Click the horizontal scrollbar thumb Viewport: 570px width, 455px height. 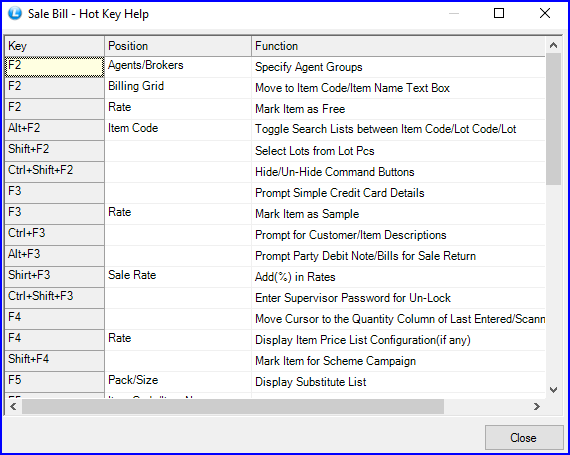233,406
